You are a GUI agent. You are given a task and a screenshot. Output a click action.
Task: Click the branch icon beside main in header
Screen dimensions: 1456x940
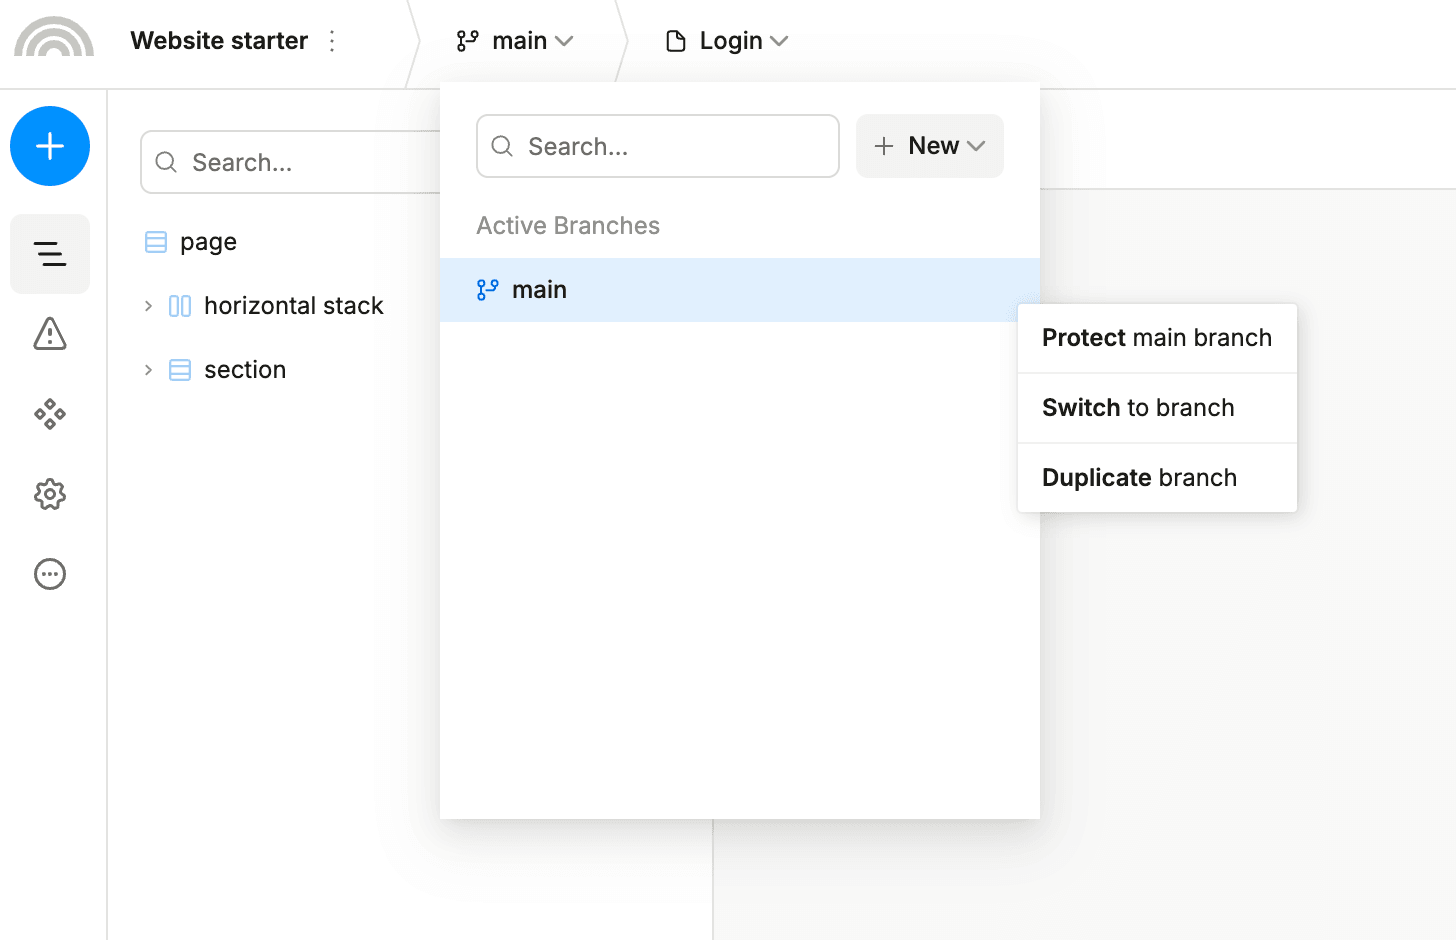[467, 41]
